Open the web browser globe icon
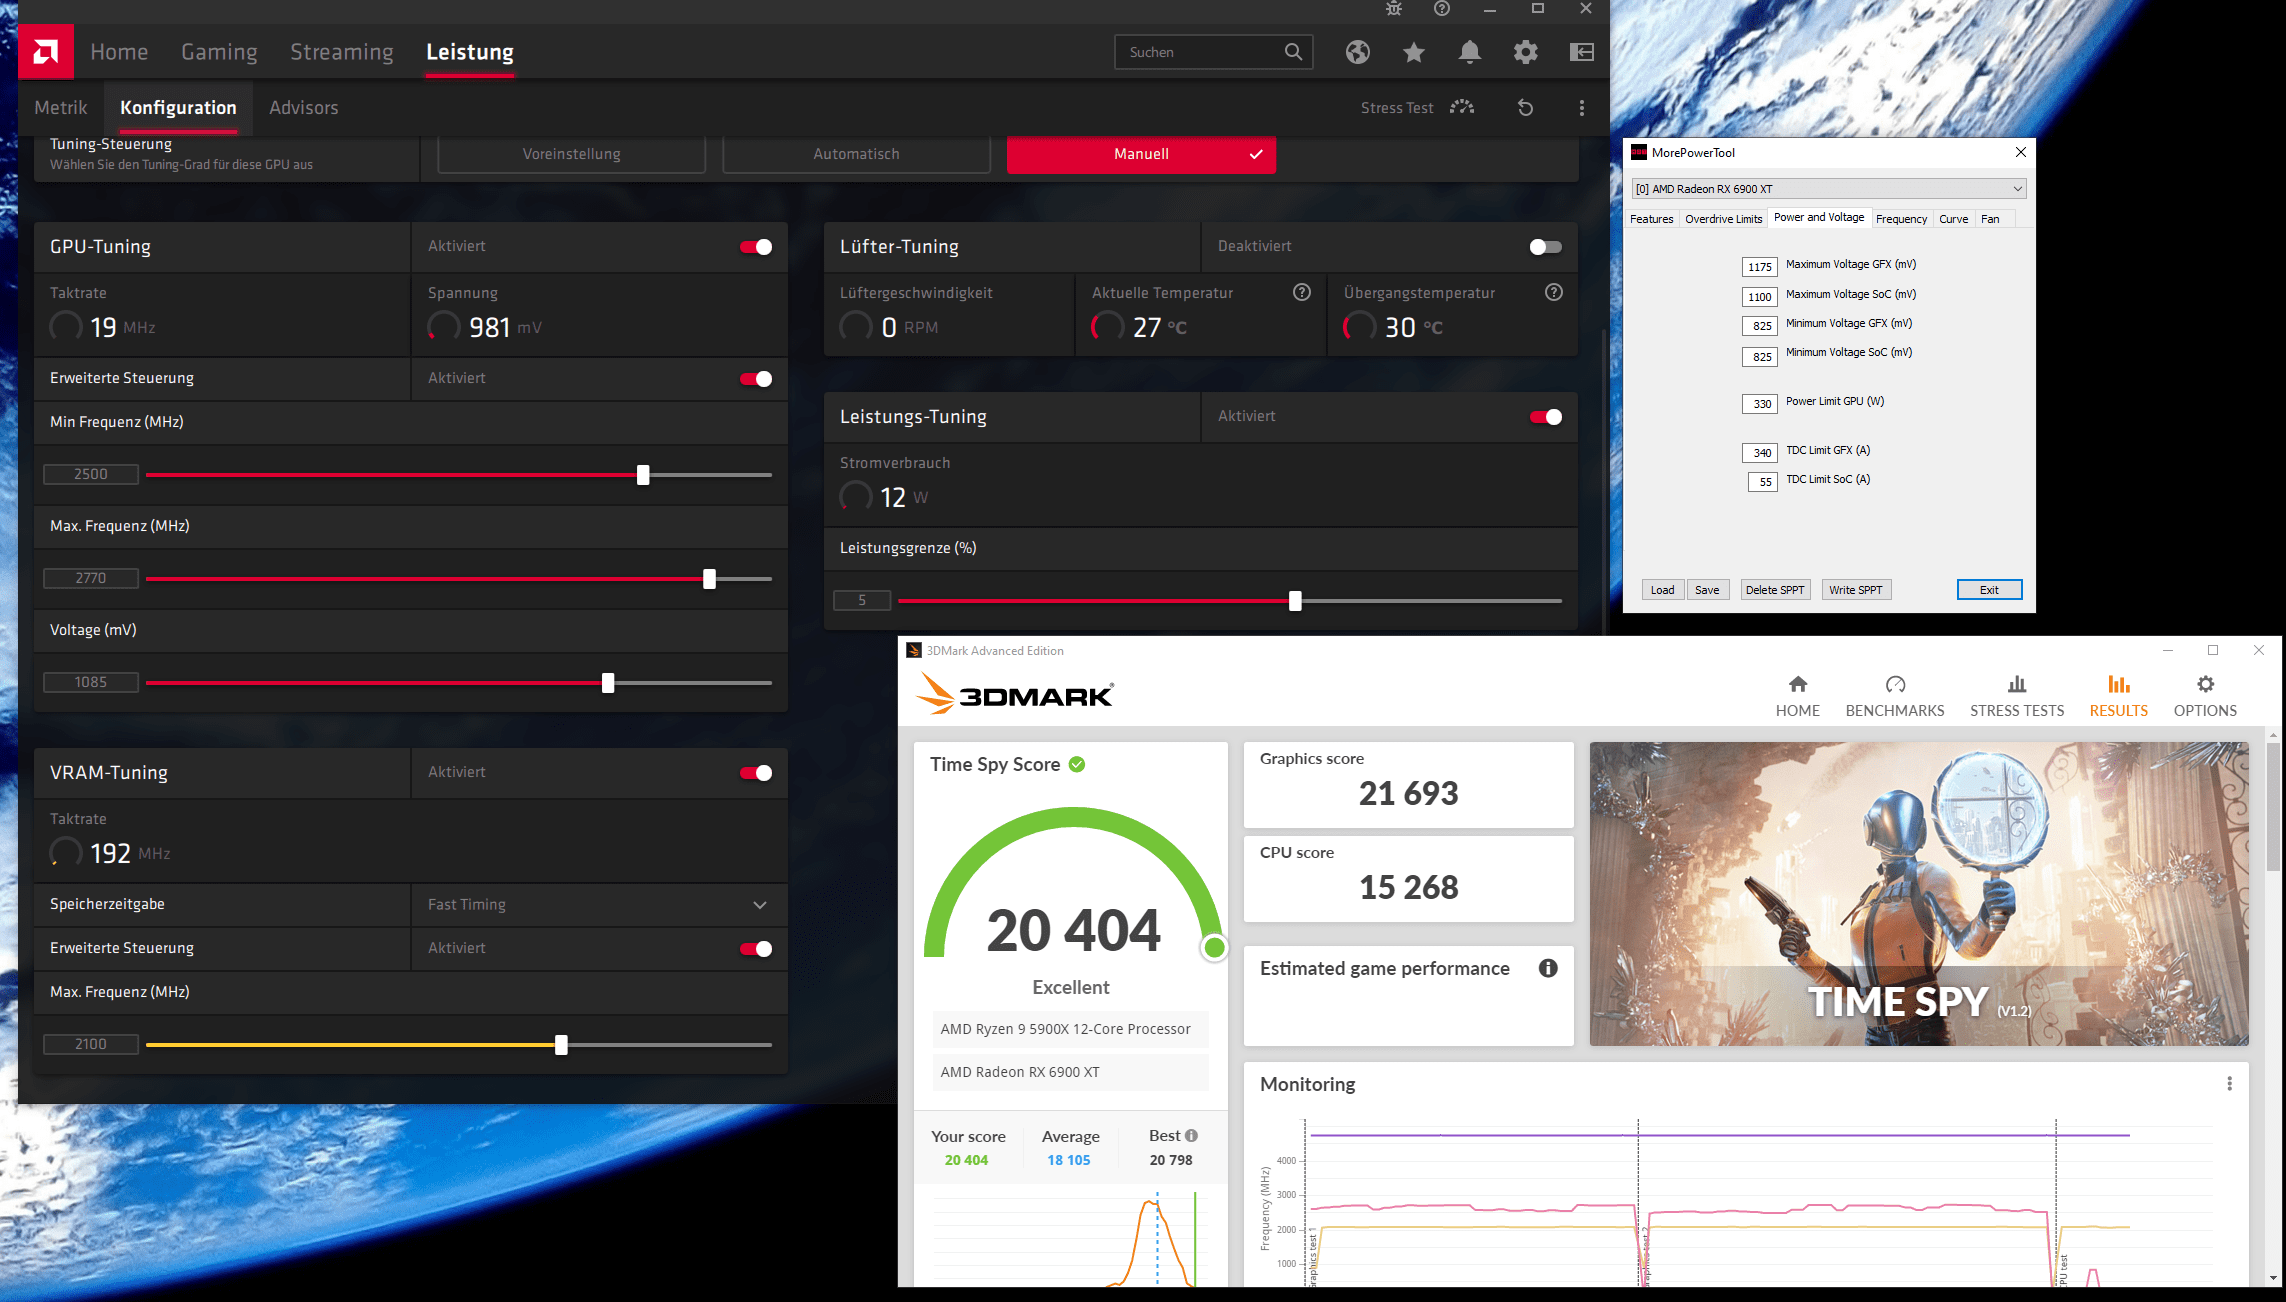Viewport: 2286px width, 1302px height. pyautogui.click(x=1357, y=52)
